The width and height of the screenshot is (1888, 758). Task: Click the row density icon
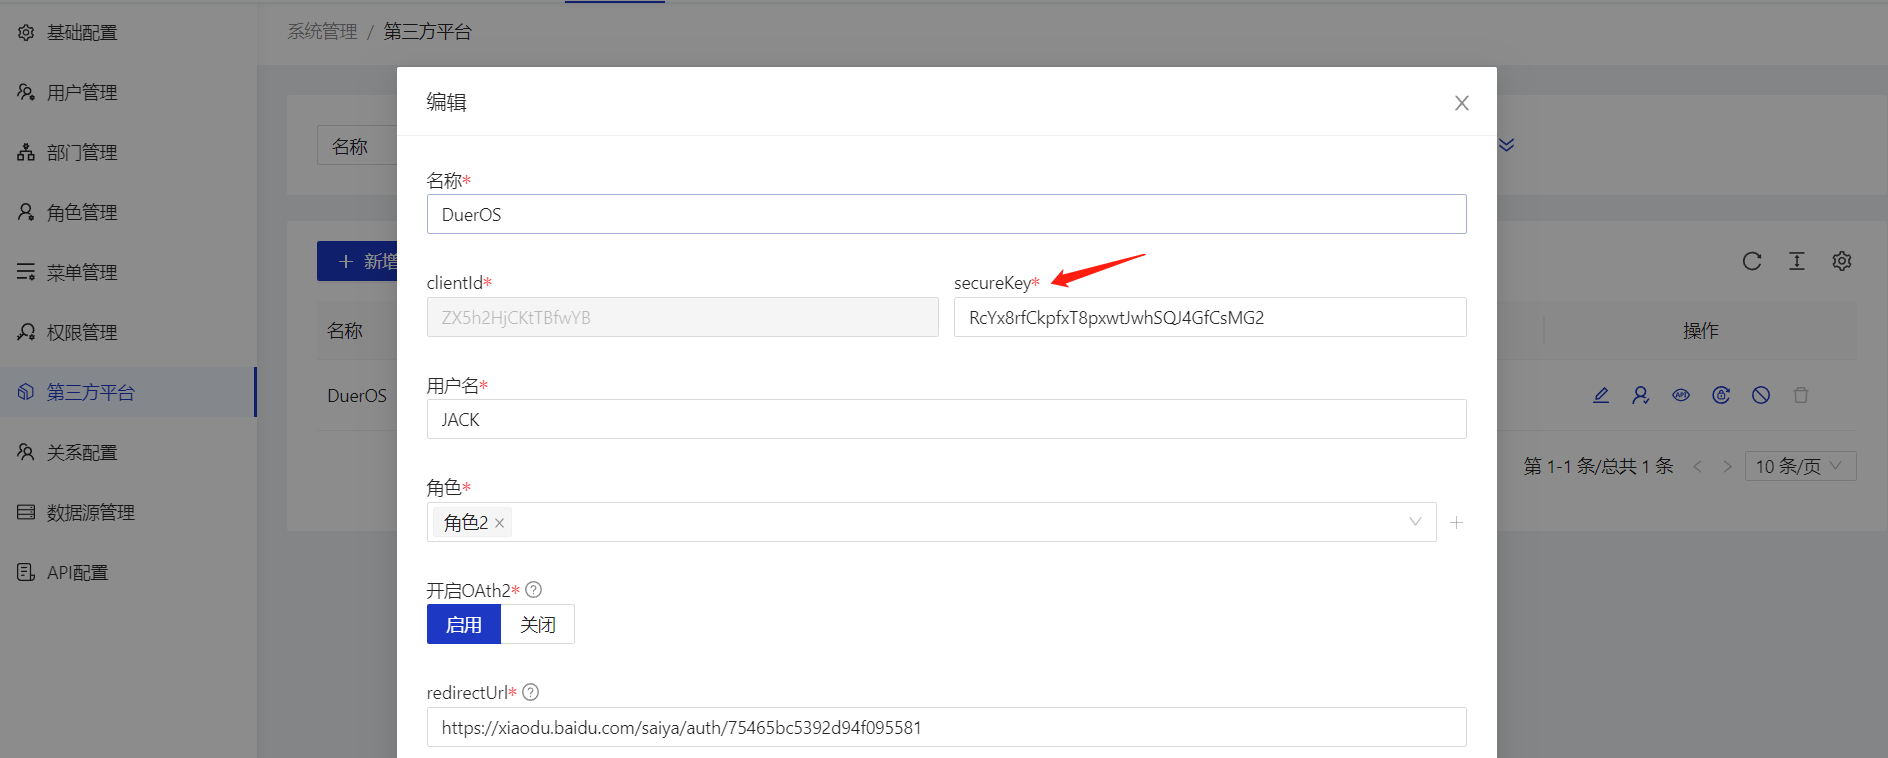pos(1797,261)
